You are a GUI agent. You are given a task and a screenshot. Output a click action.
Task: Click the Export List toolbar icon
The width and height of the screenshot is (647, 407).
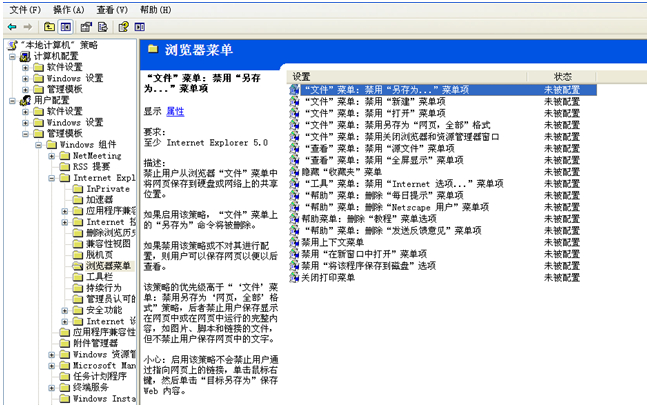click(x=103, y=26)
